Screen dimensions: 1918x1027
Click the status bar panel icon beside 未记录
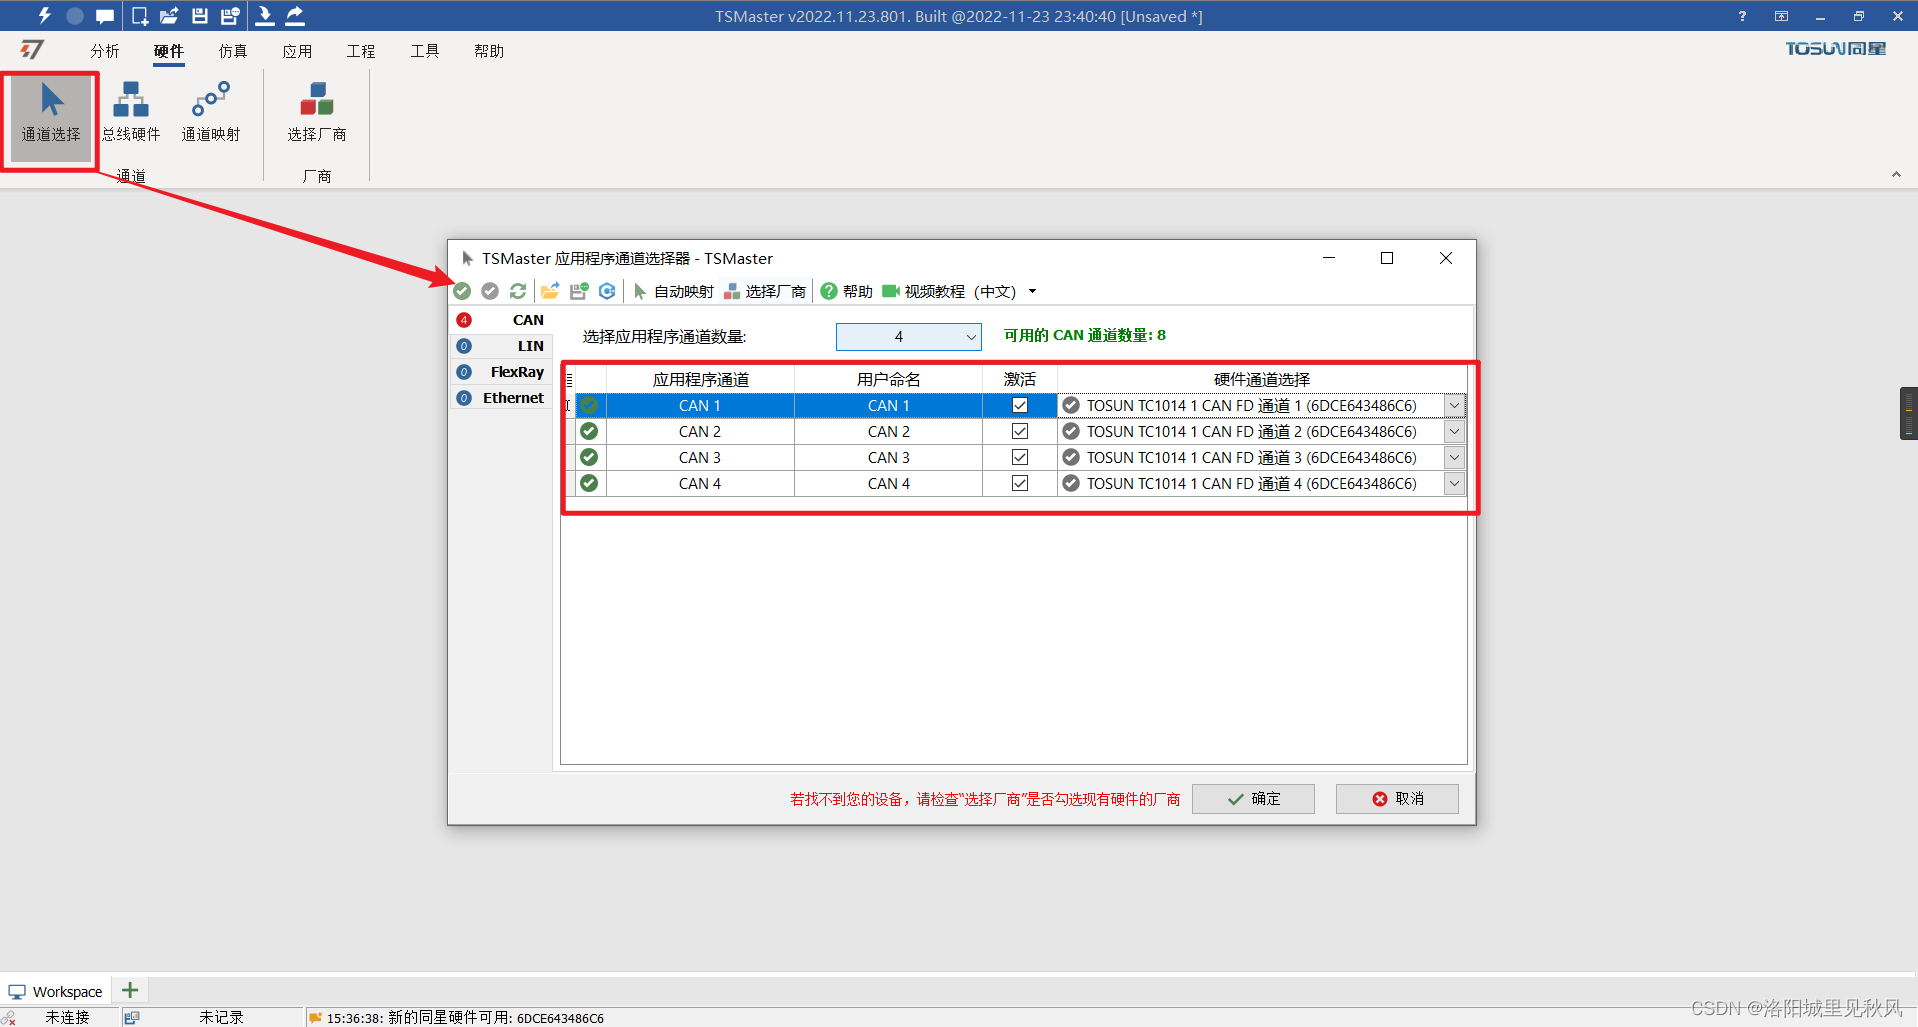tap(132, 1018)
